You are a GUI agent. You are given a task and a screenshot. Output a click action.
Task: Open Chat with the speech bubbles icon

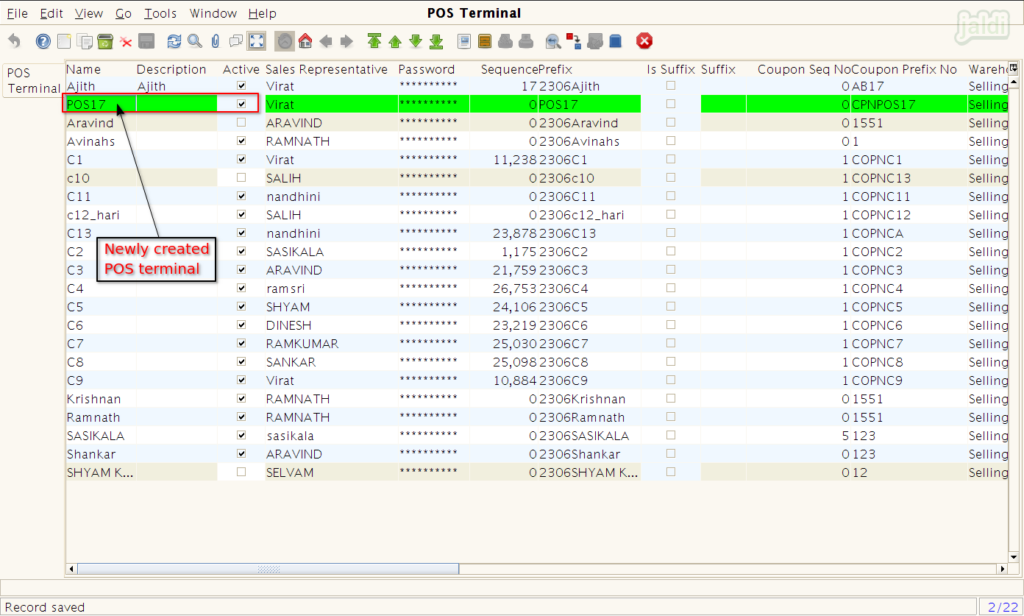pyautogui.click(x=236, y=41)
